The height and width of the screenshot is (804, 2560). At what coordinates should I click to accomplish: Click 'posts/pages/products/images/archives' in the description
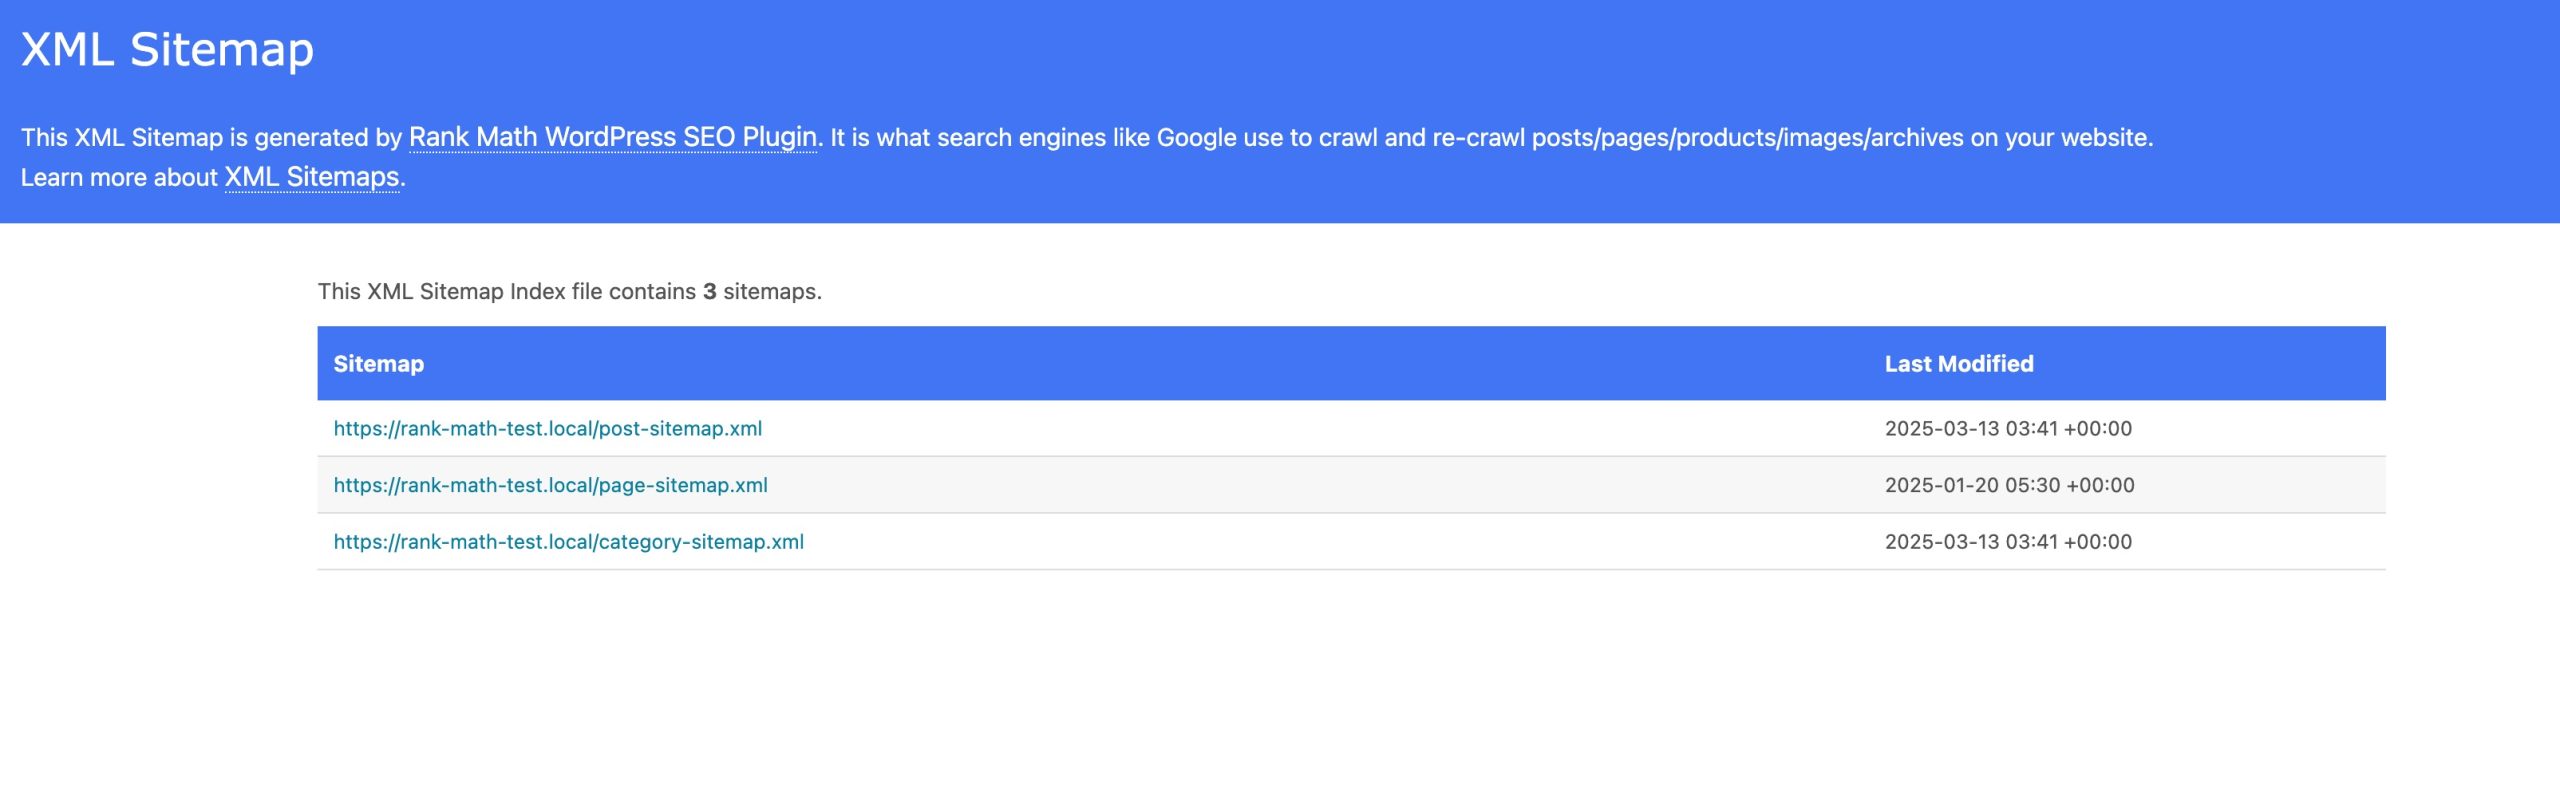pos(1747,138)
